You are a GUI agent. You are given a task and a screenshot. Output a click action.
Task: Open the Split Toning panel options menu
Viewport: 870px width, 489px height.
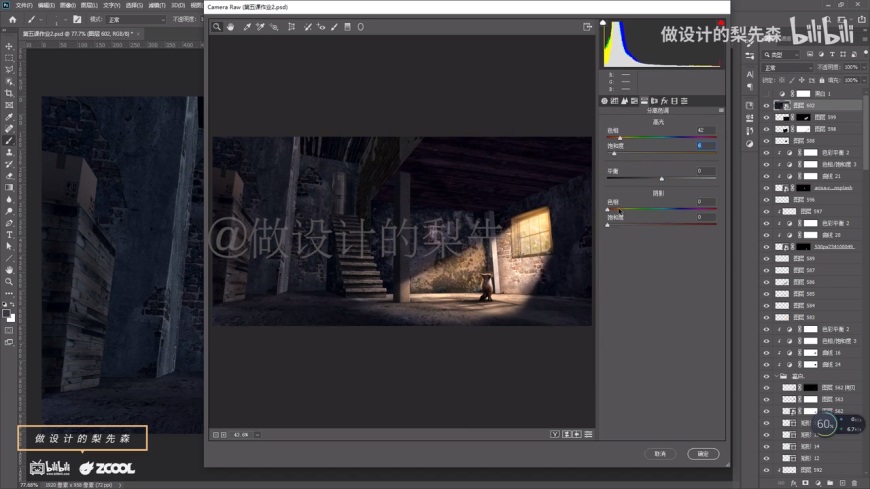click(x=721, y=110)
